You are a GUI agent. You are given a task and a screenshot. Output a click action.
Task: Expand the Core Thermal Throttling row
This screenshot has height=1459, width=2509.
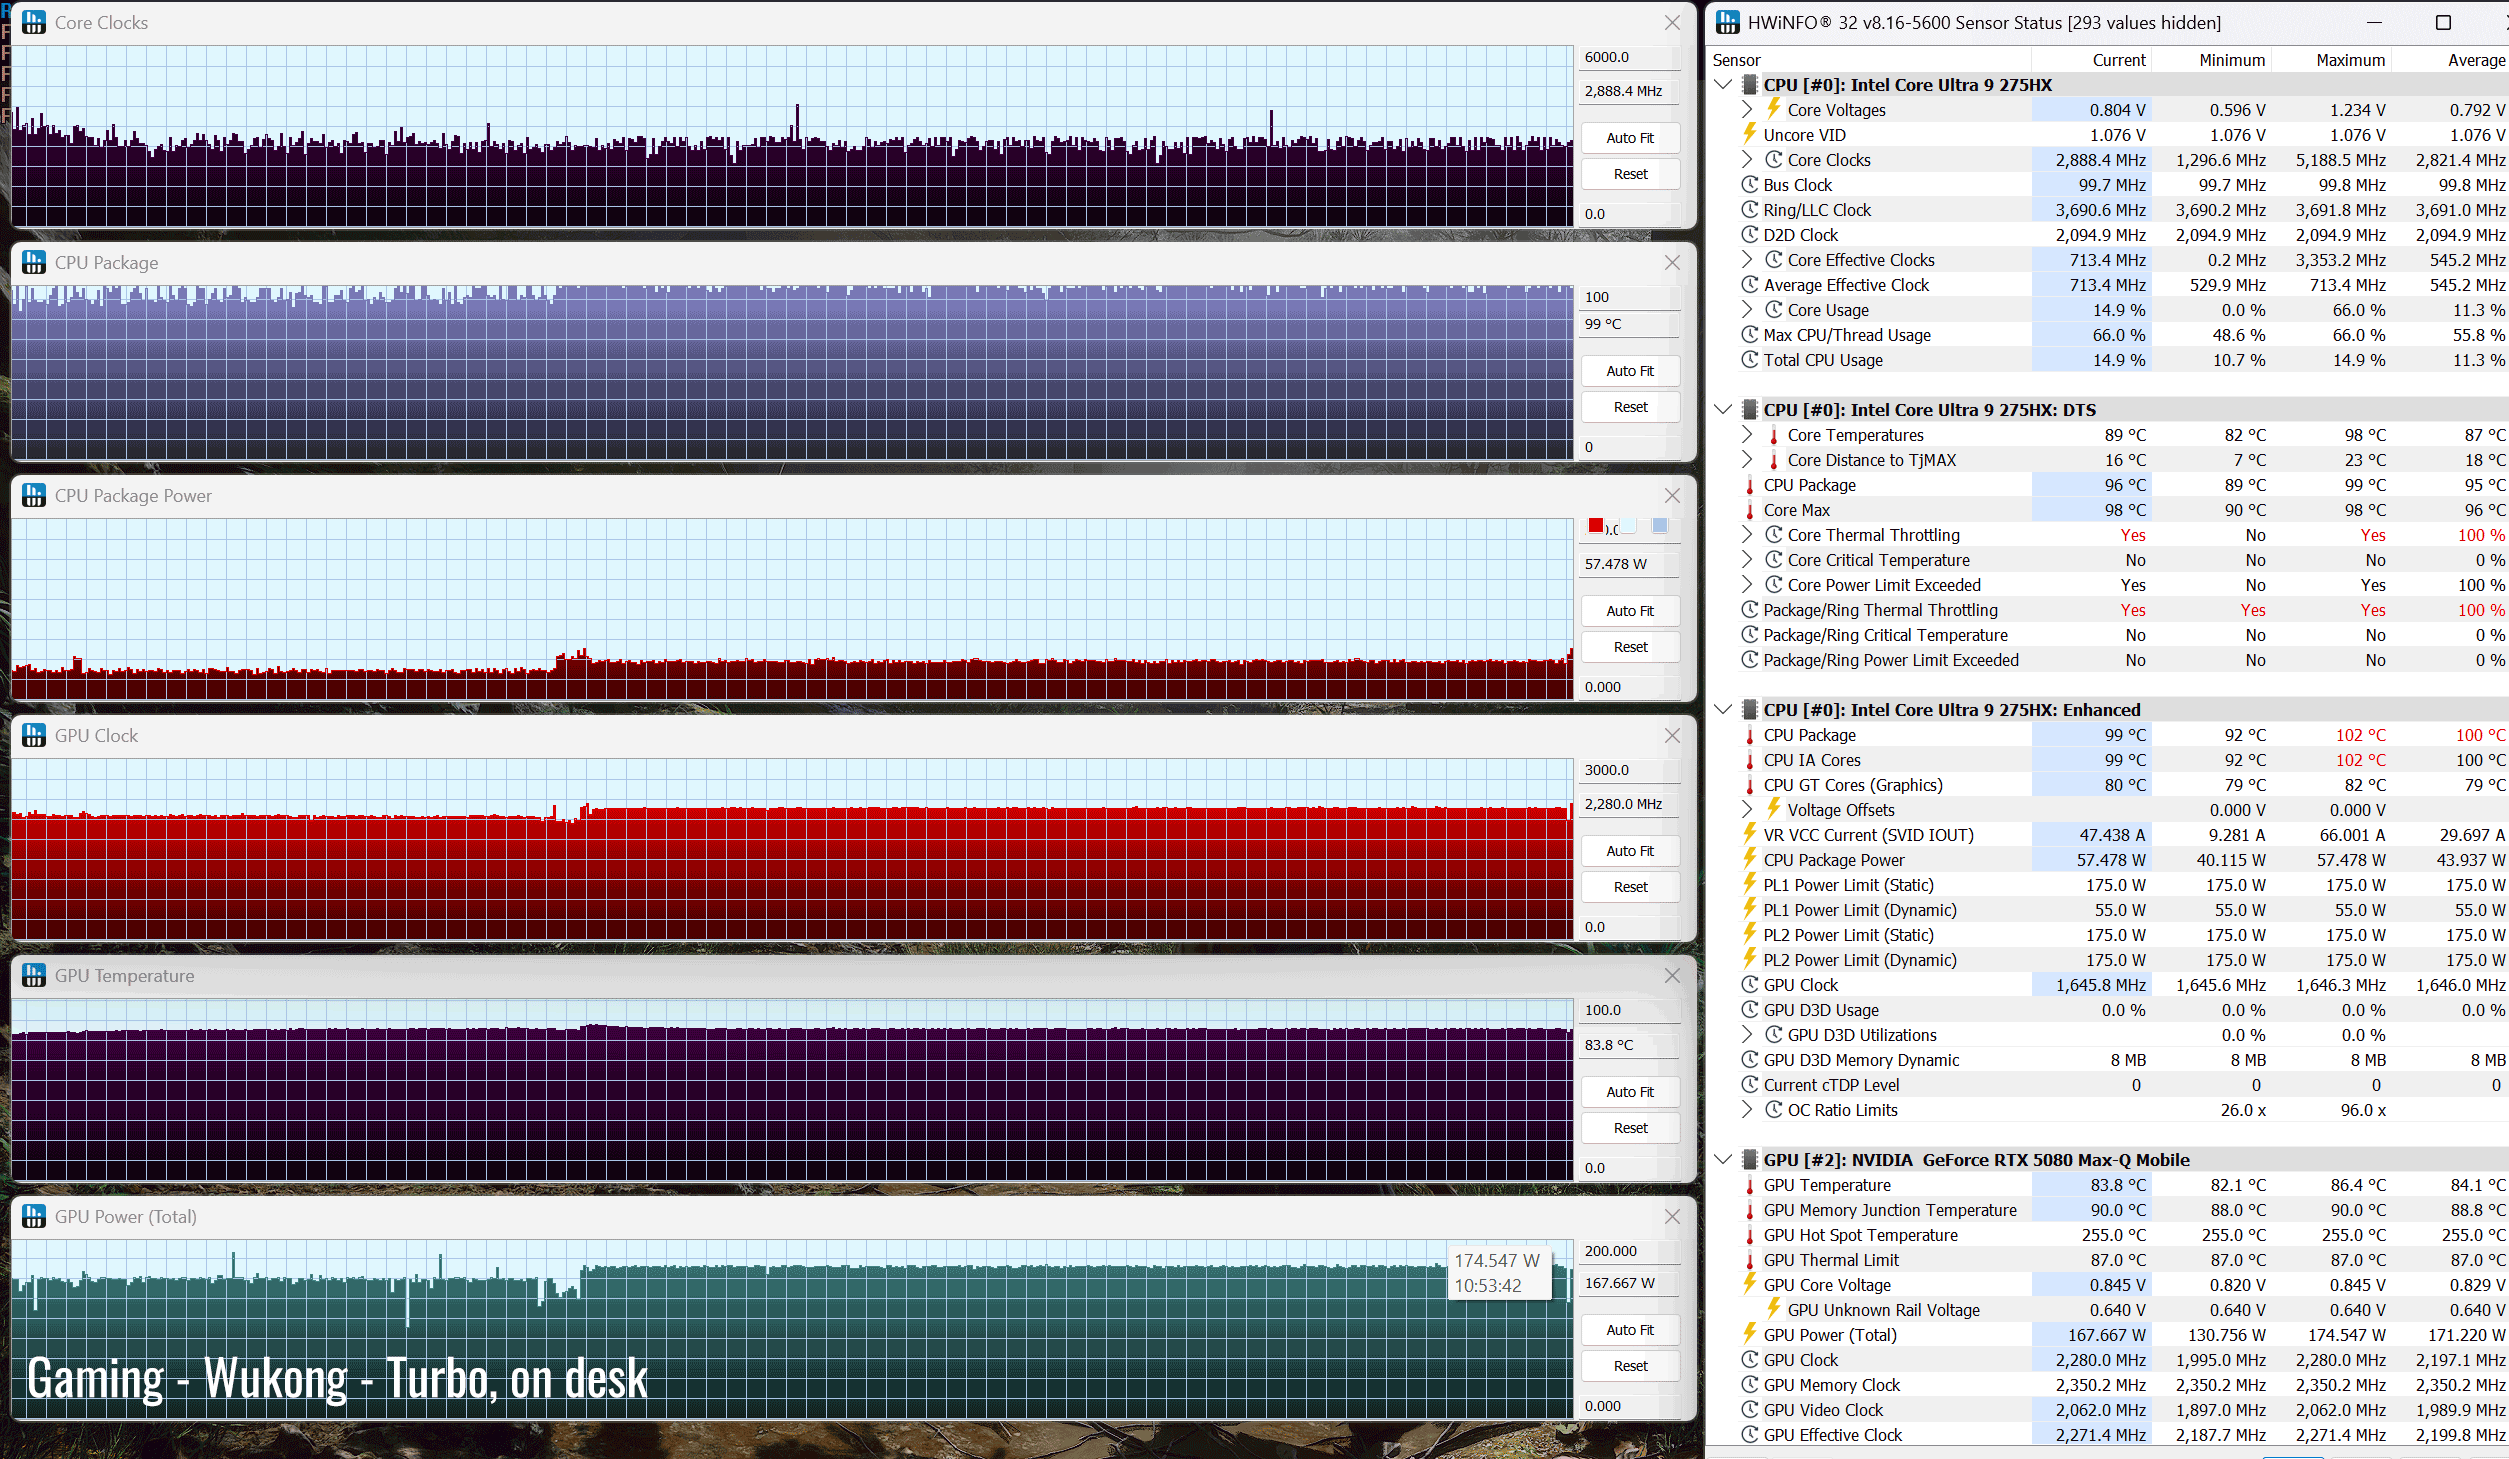1747,535
